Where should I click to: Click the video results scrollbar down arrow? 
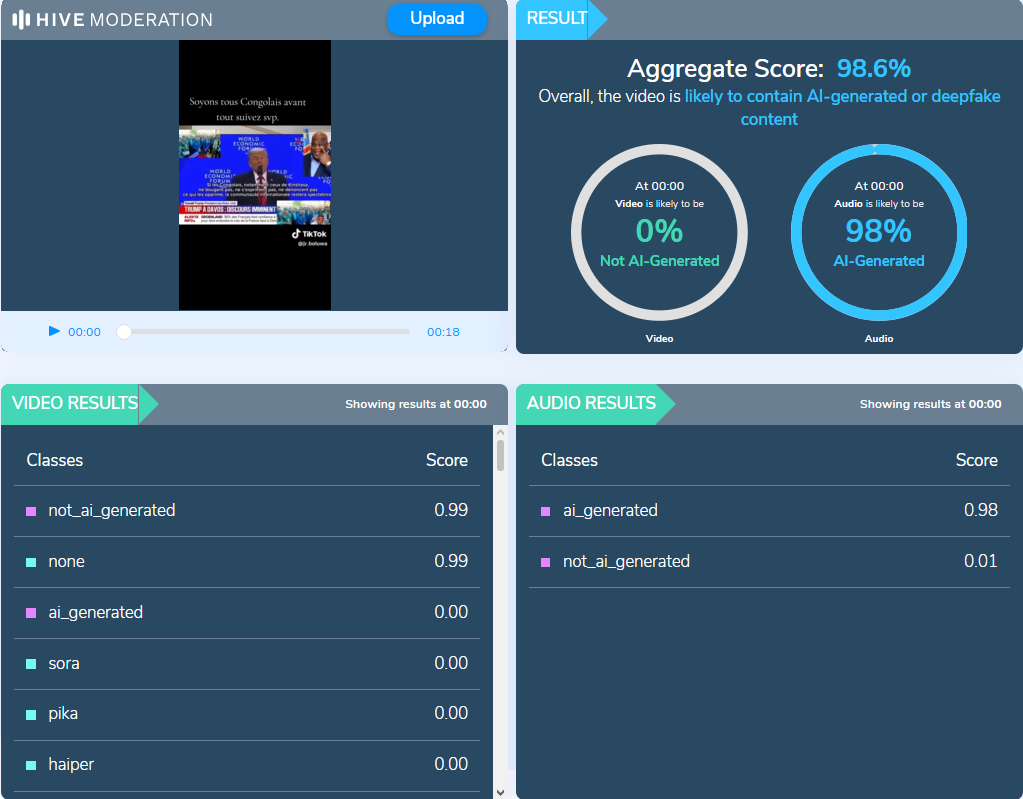500,791
